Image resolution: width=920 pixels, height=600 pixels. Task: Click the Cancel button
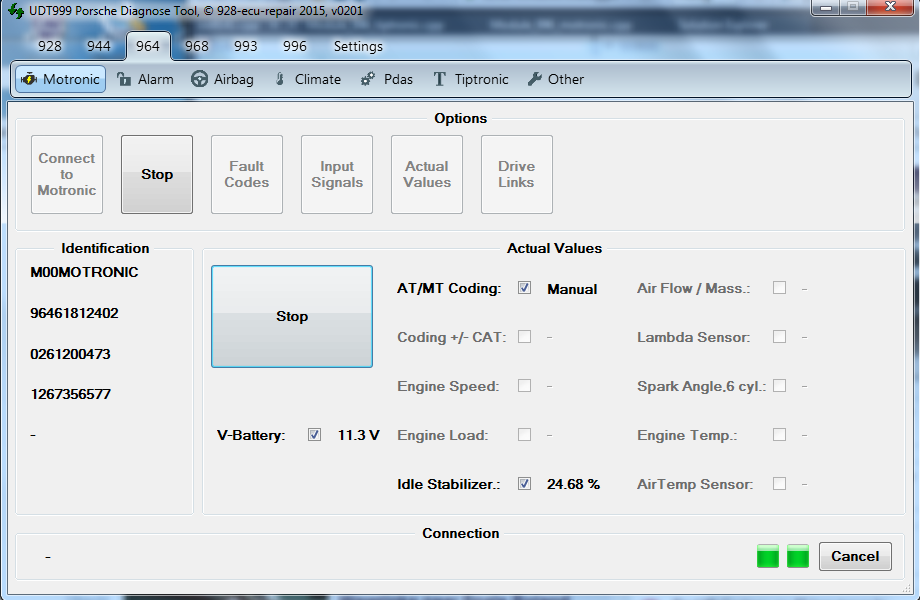click(x=855, y=556)
